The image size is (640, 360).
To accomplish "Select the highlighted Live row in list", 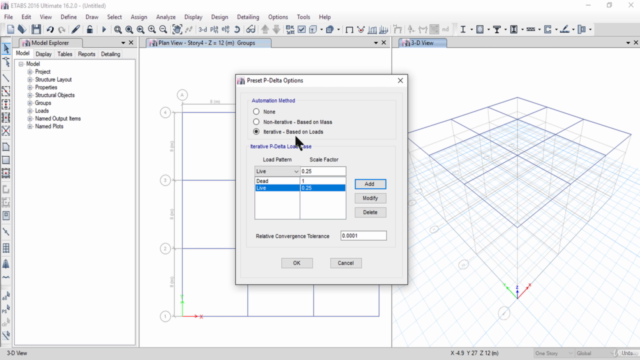I will click(x=300, y=188).
